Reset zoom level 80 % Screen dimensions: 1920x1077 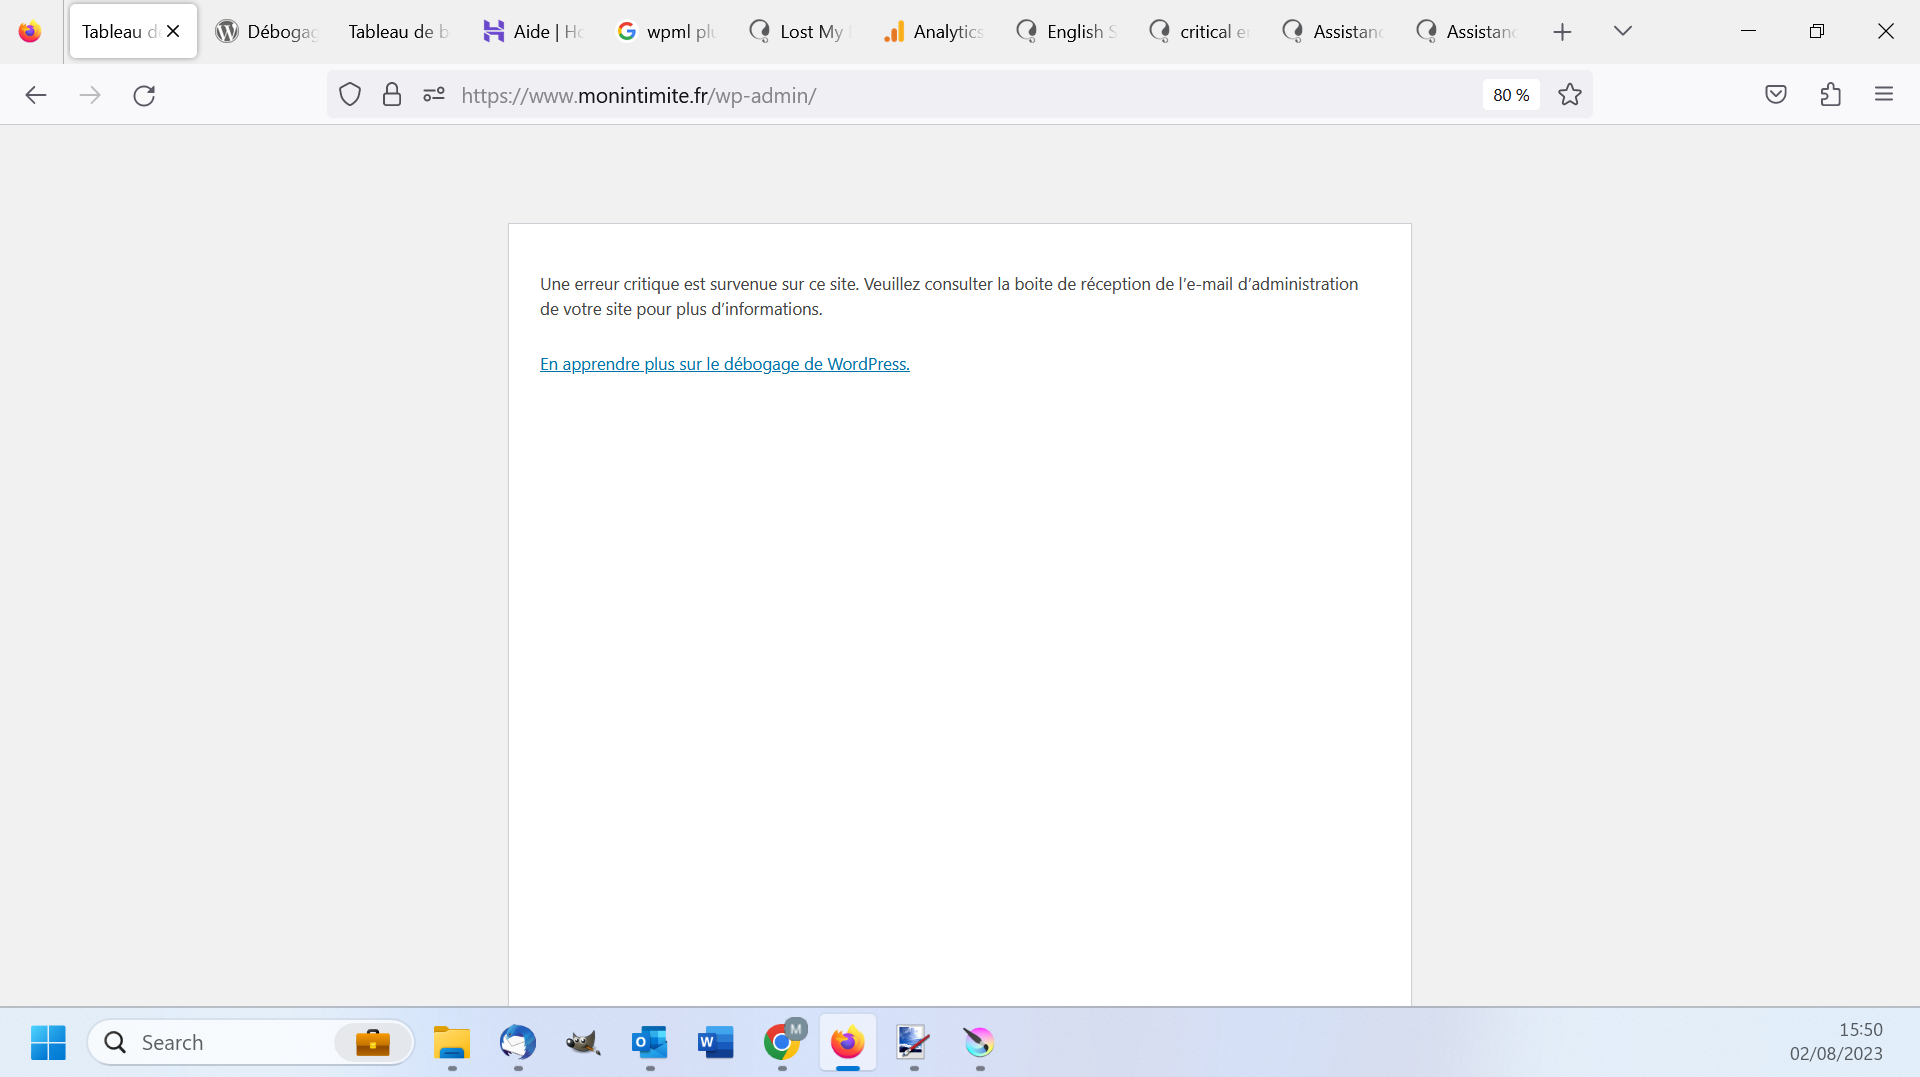(x=1511, y=95)
